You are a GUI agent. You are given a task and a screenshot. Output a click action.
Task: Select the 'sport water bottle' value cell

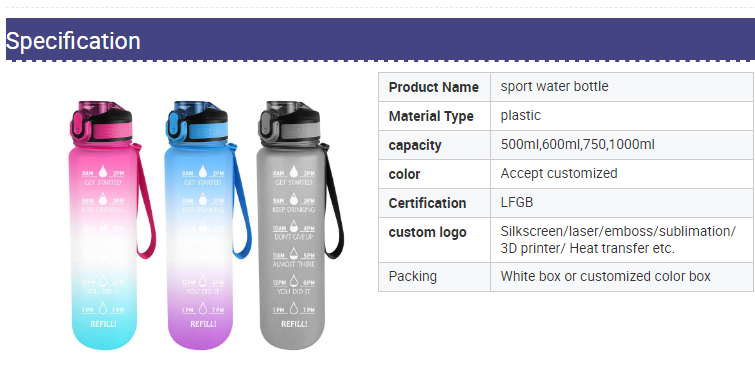pos(622,87)
